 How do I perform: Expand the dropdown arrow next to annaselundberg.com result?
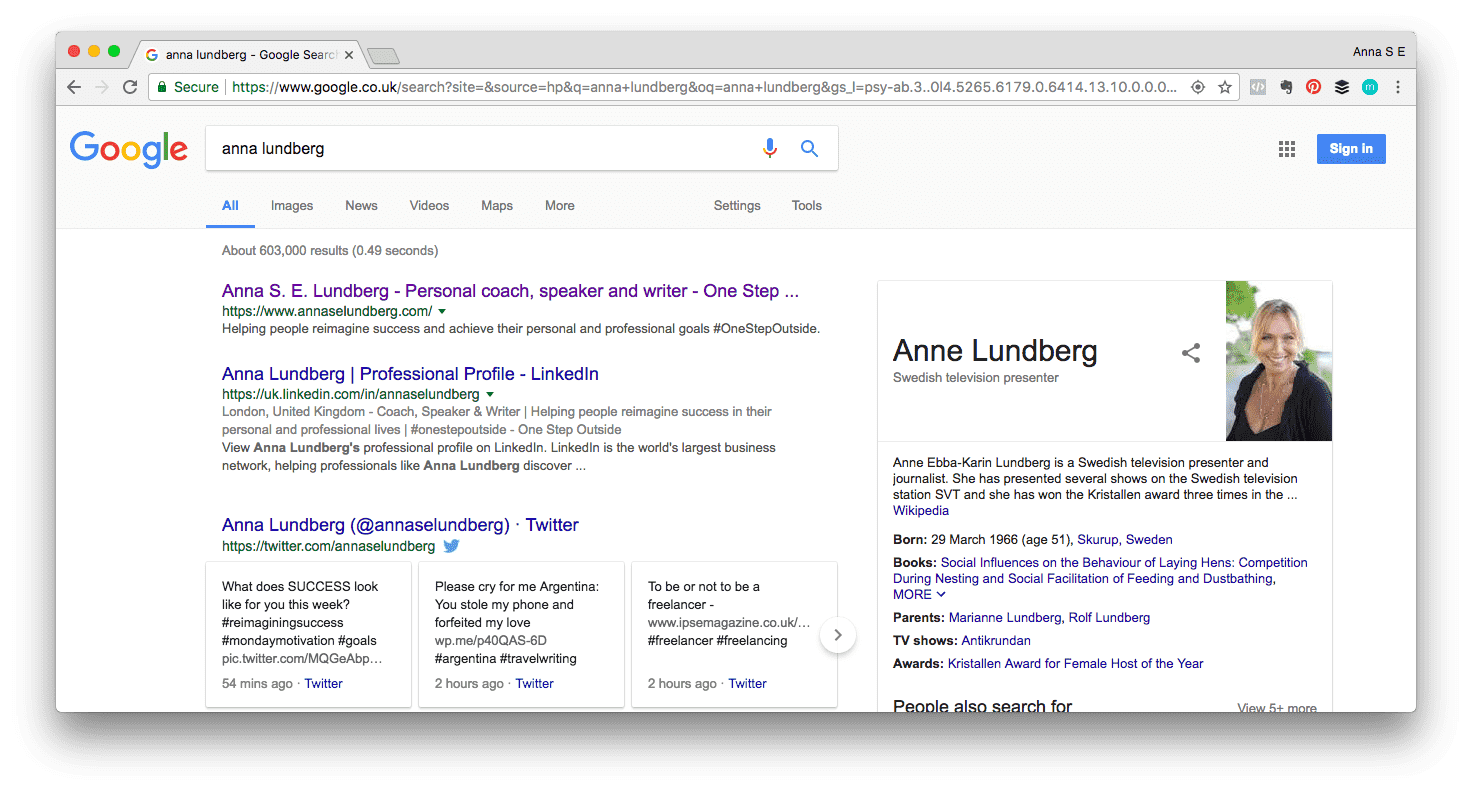442,311
